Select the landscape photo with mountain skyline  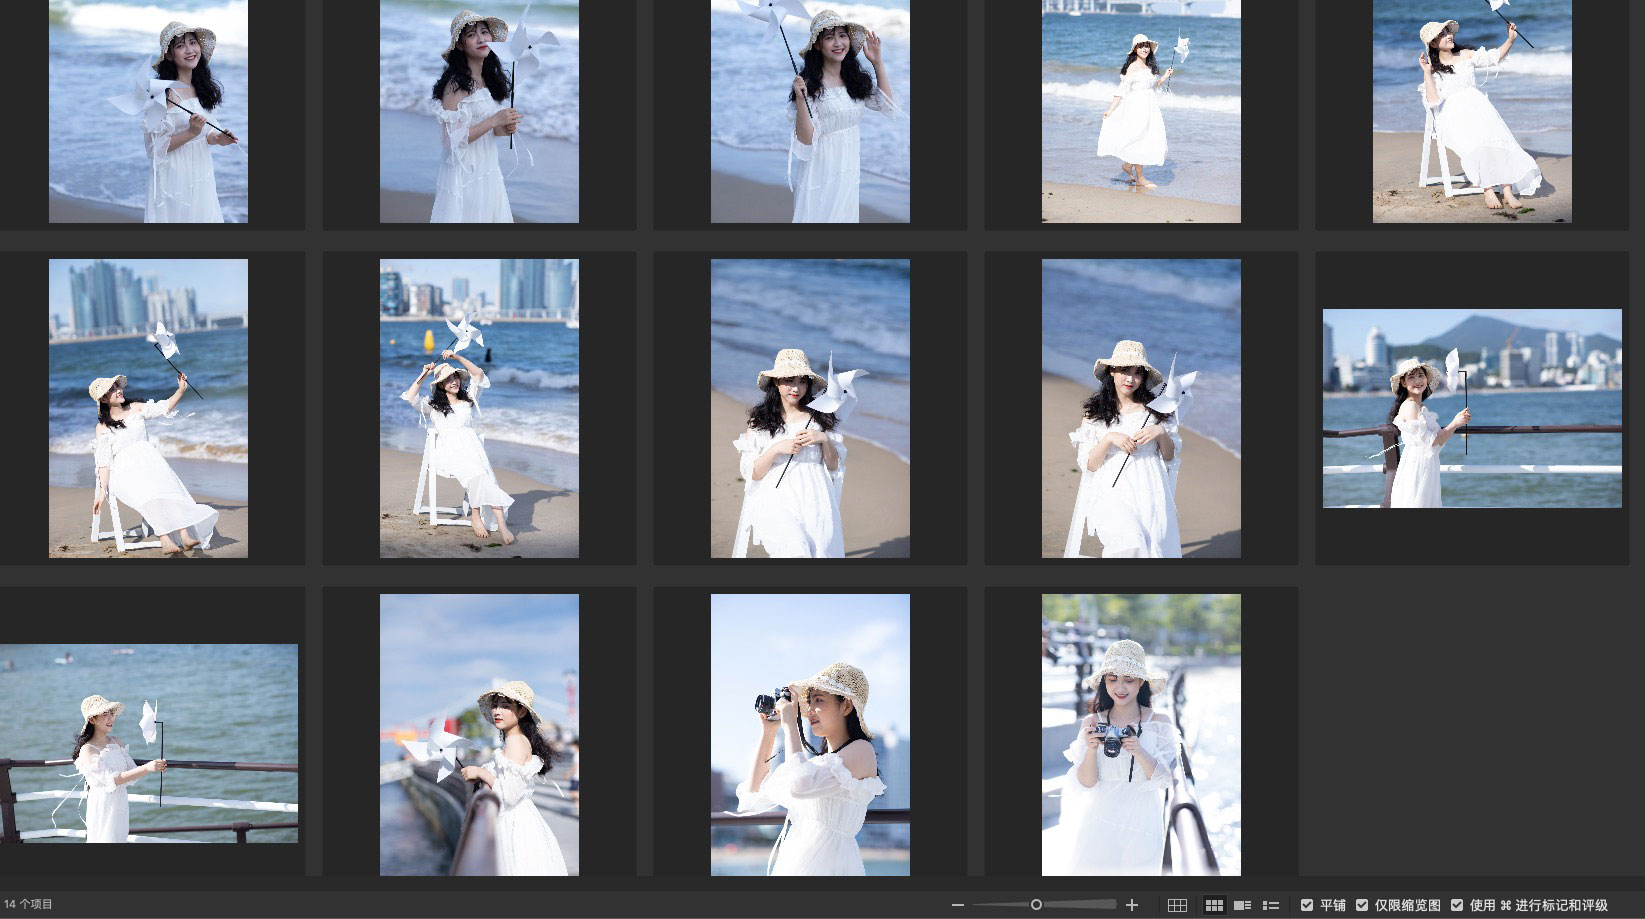click(x=1472, y=408)
